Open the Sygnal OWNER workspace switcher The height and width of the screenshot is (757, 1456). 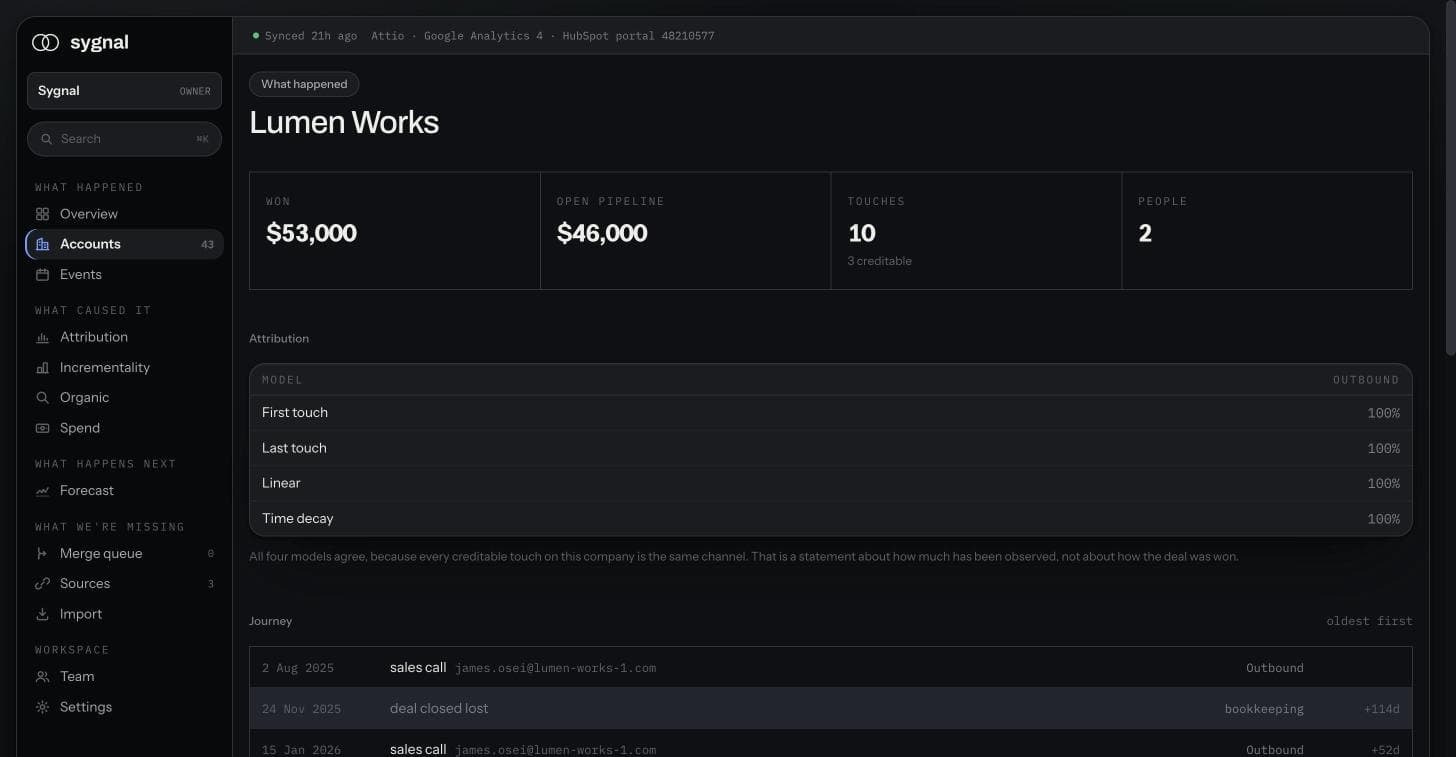coord(124,91)
